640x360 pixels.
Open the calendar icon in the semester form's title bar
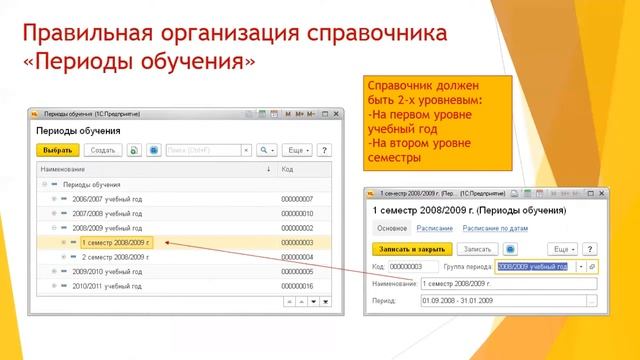point(539,193)
